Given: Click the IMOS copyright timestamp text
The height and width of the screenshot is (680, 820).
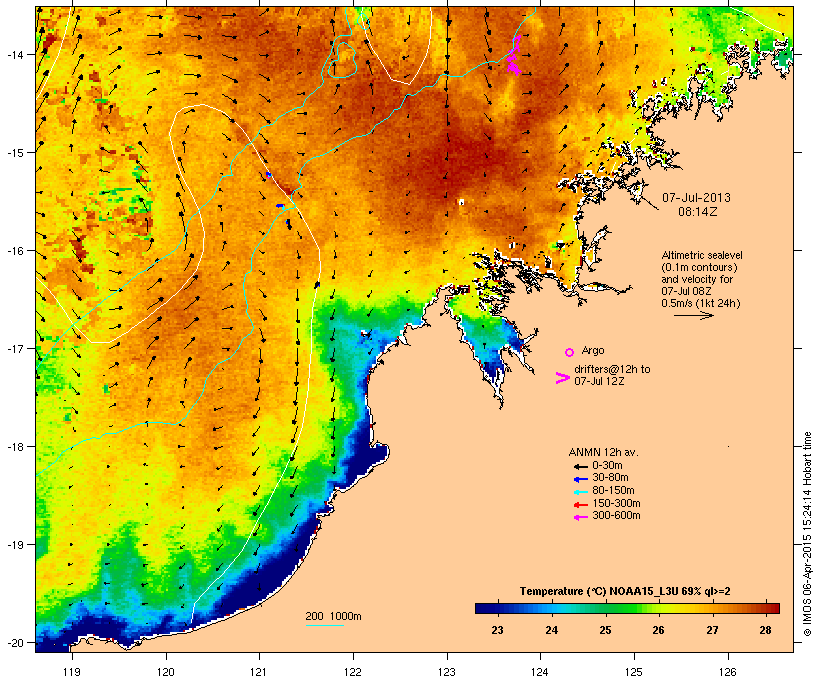Looking at the screenshot, I should coord(807,535).
